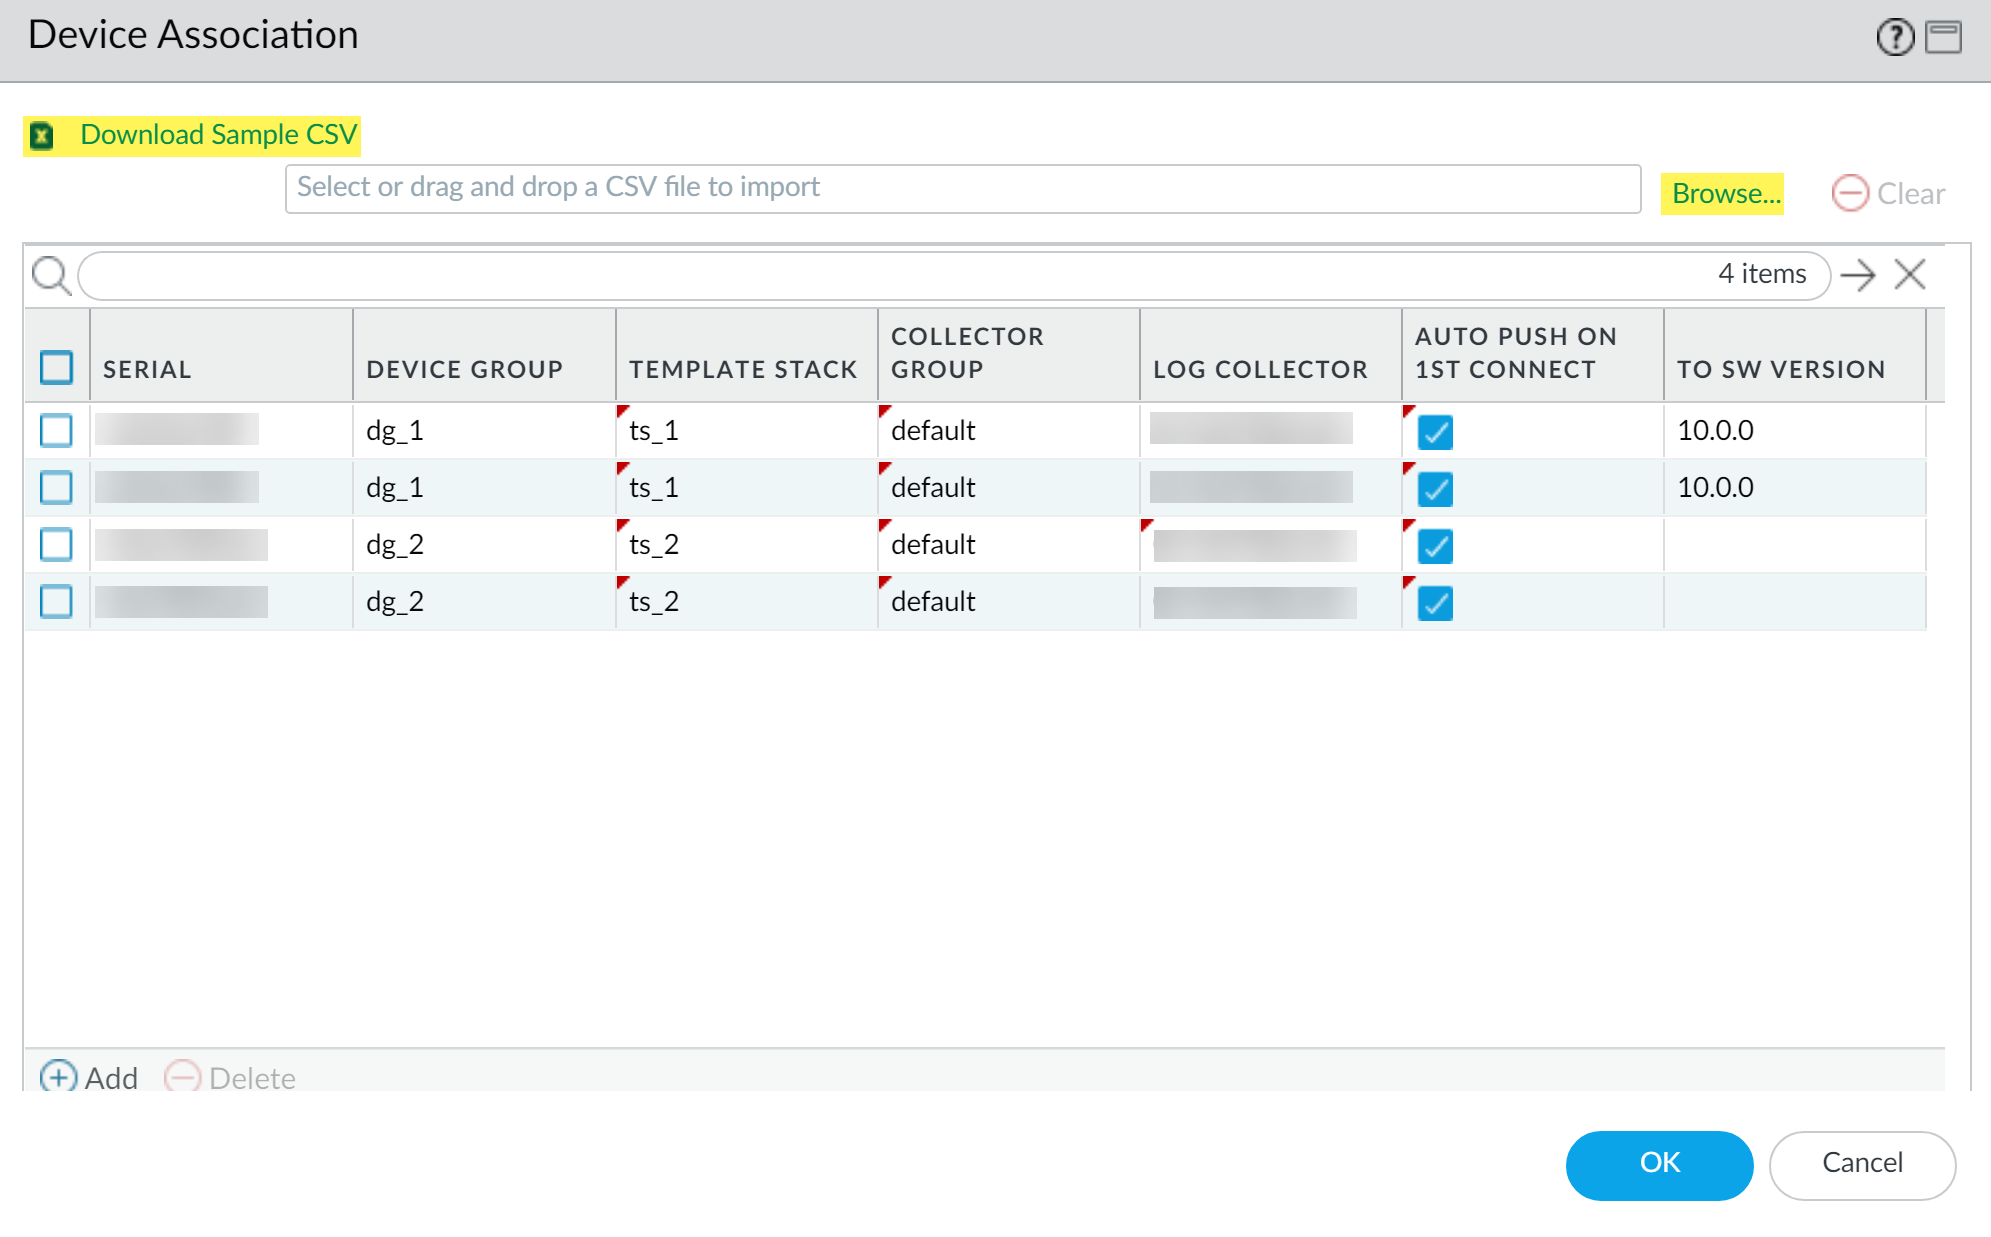Open collector group default cell in second row
Image resolution: width=1991 pixels, height=1237 pixels.
pyautogui.click(x=932, y=488)
